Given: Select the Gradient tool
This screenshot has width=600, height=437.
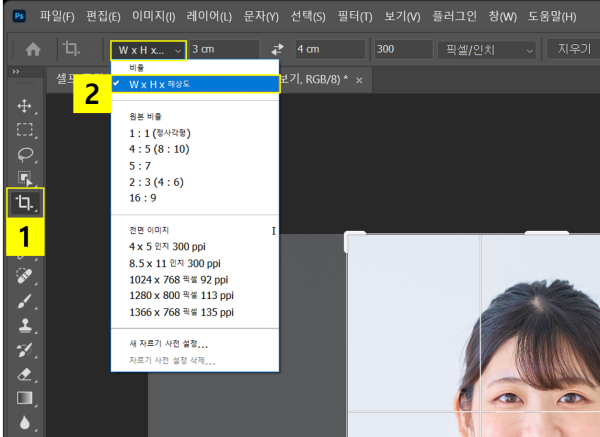Looking at the screenshot, I should [x=24, y=398].
